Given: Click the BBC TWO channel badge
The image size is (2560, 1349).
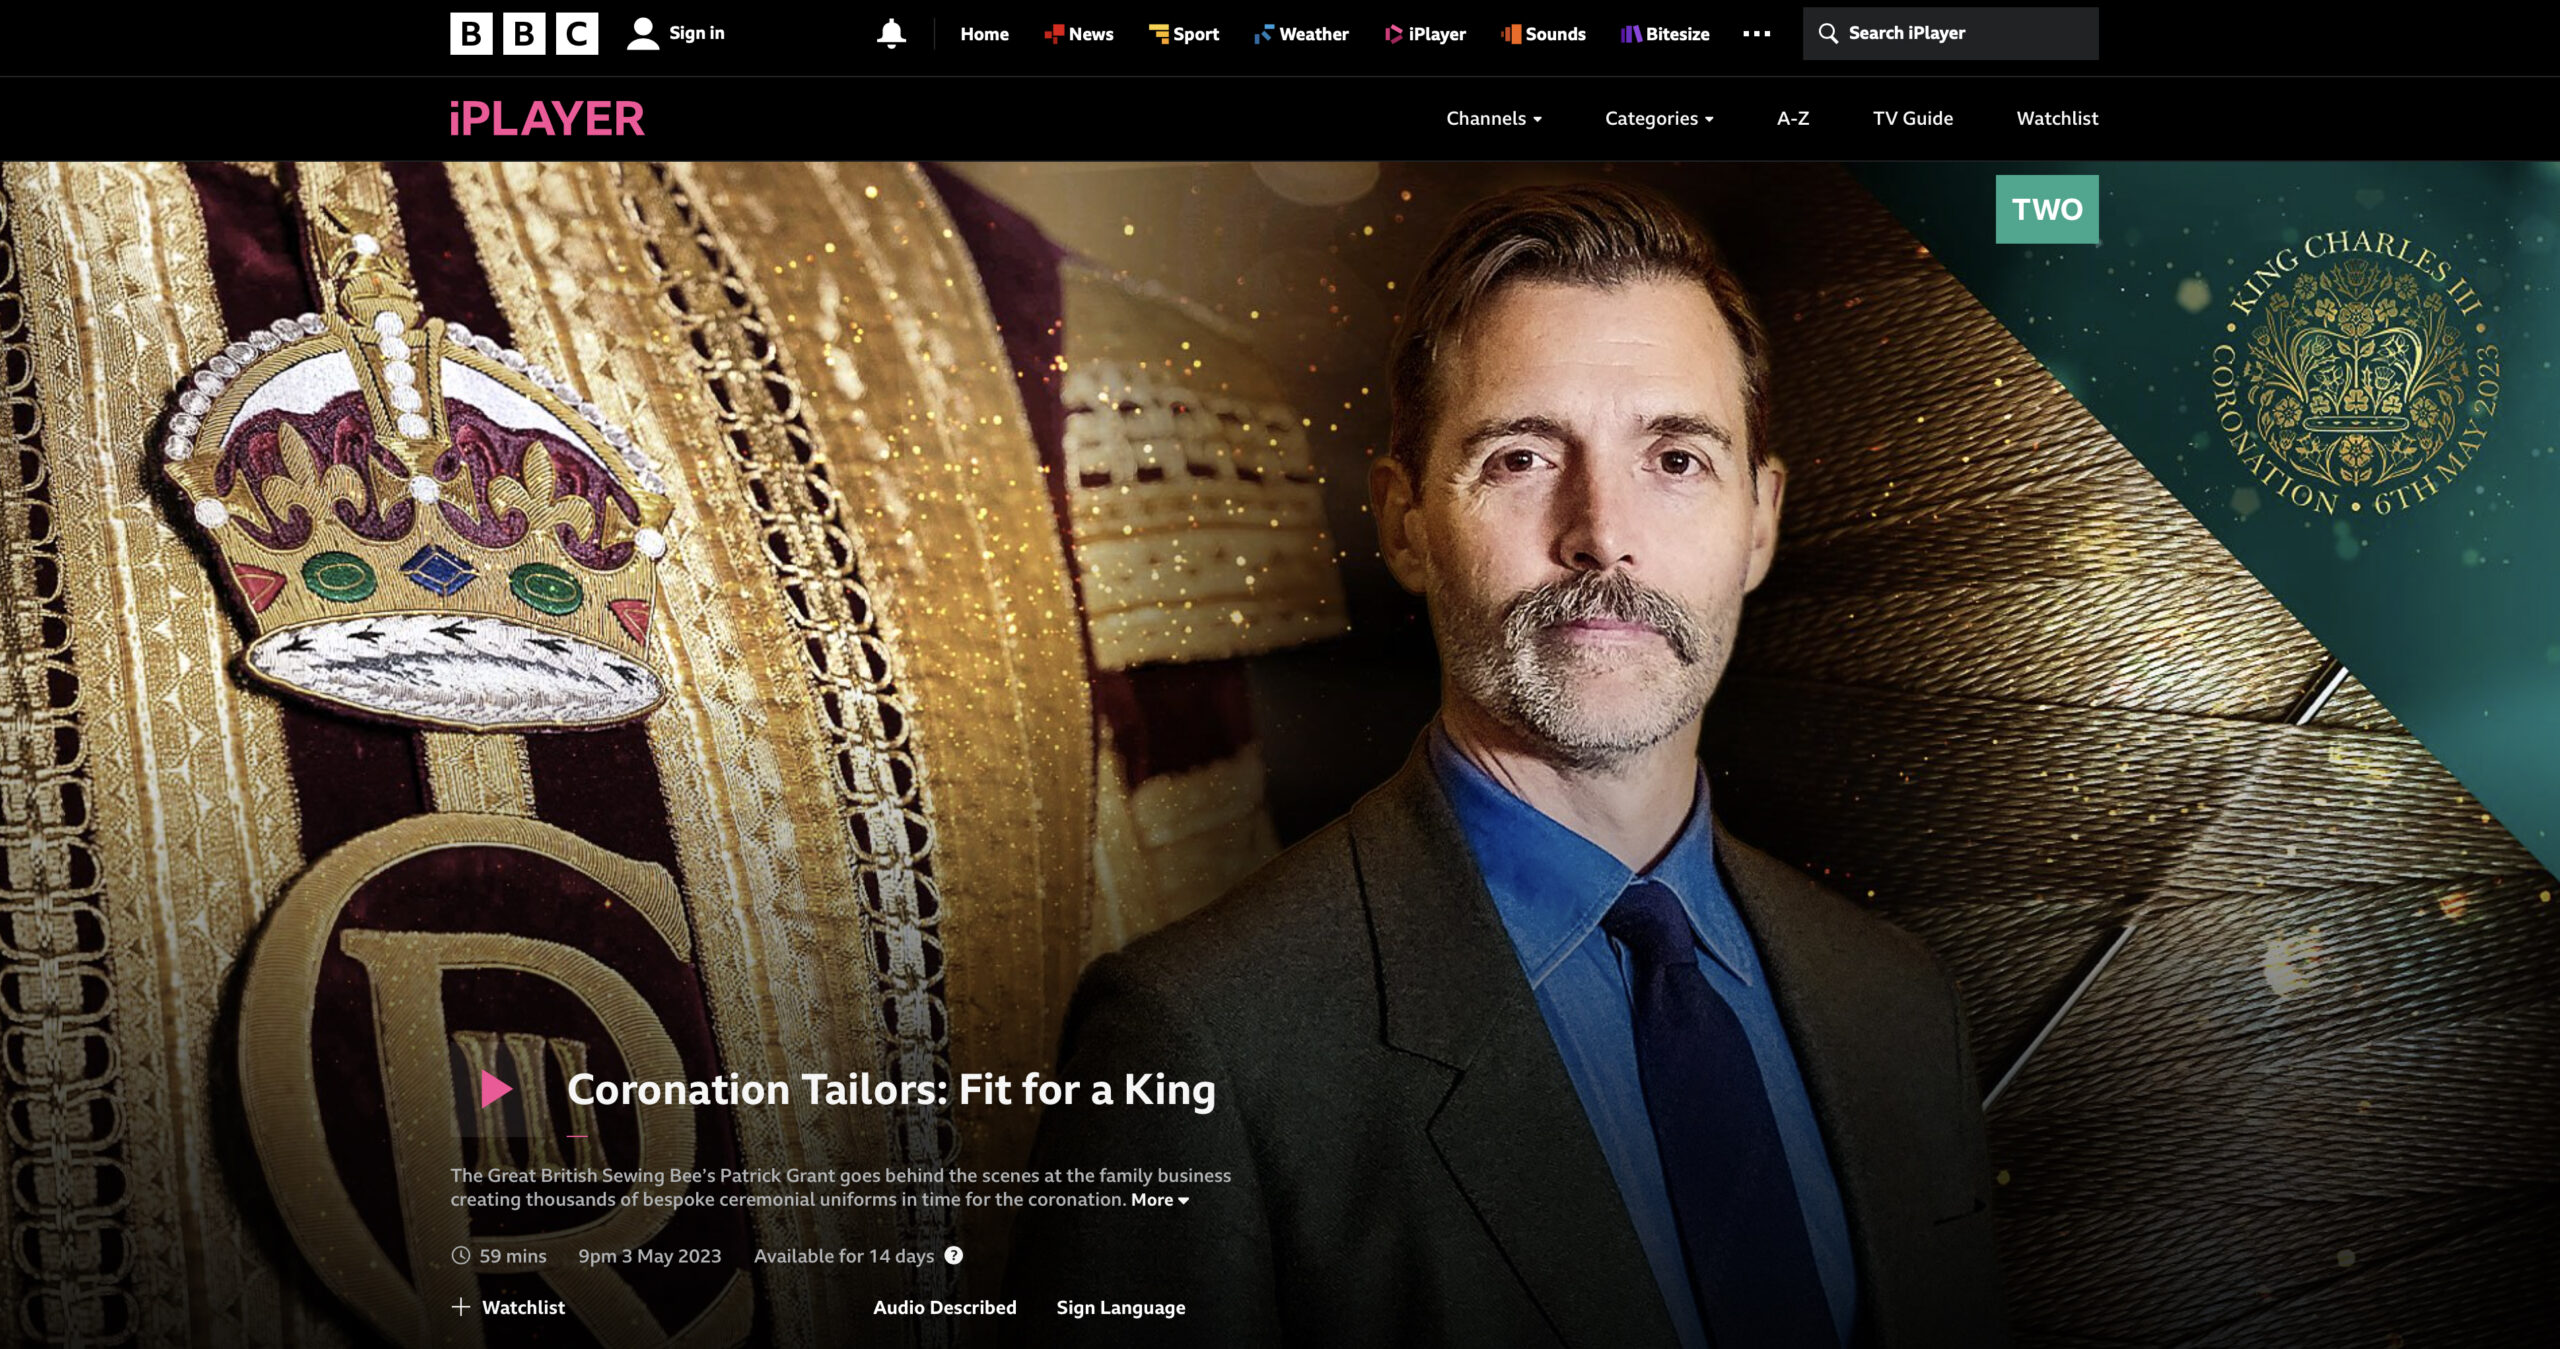Looking at the screenshot, I should coord(2047,209).
